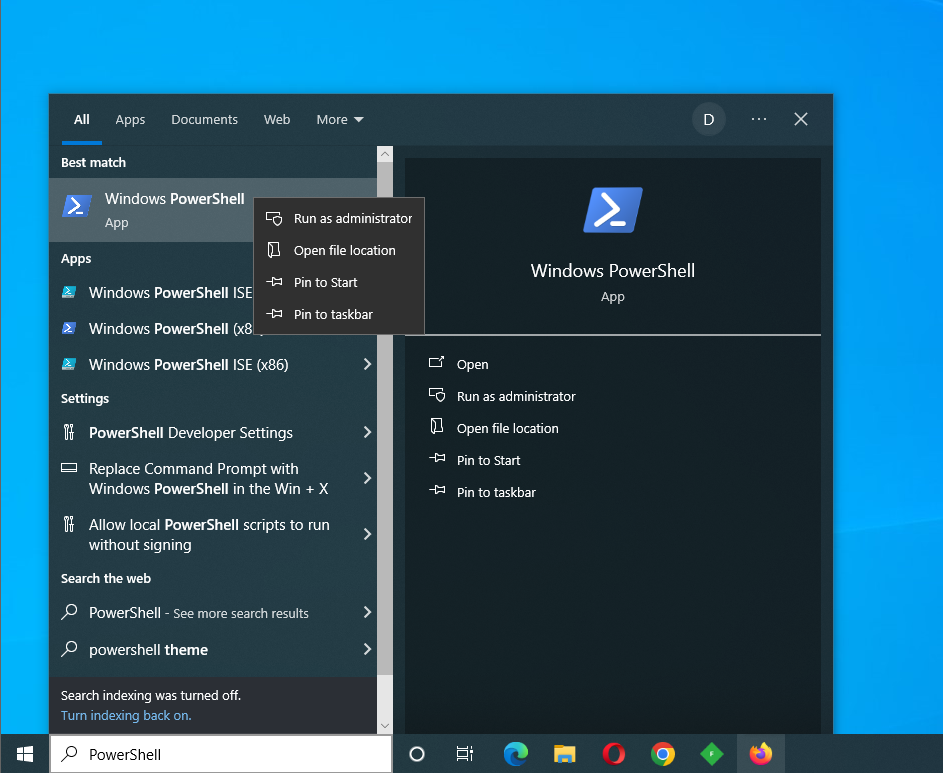
Task: Open the D user account avatar
Action: tap(708, 119)
